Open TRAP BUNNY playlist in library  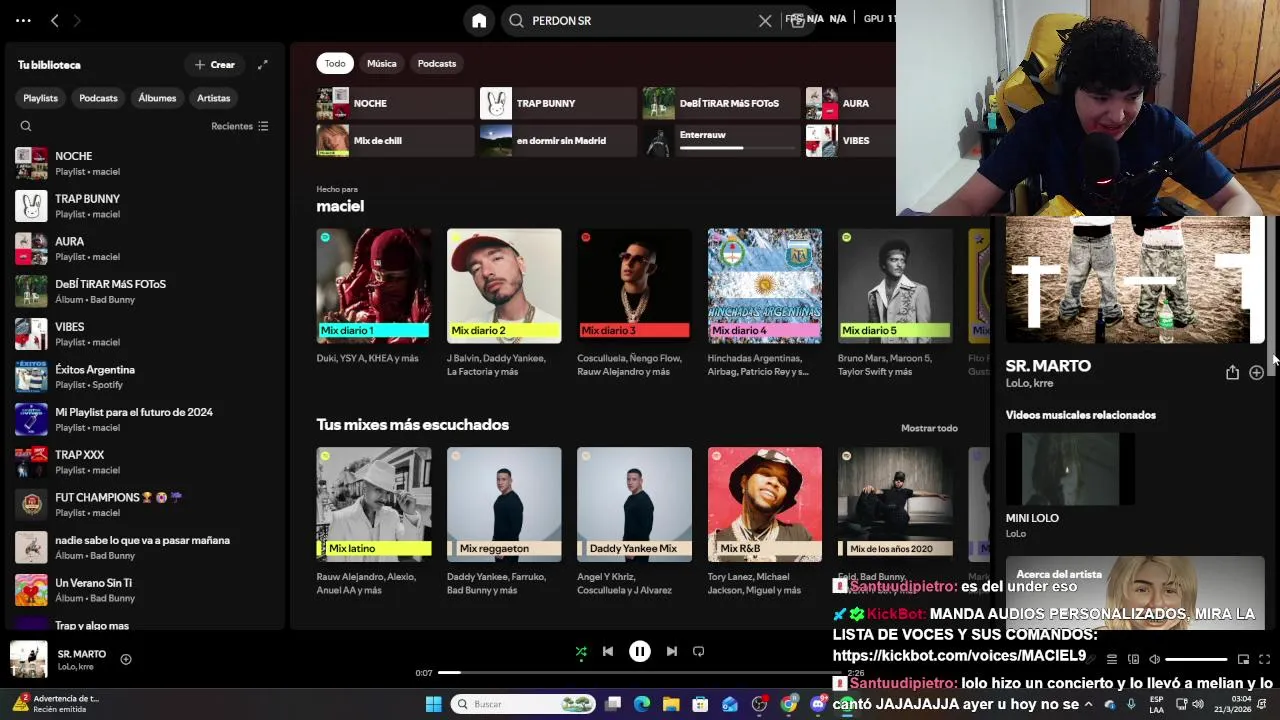[x=143, y=206]
